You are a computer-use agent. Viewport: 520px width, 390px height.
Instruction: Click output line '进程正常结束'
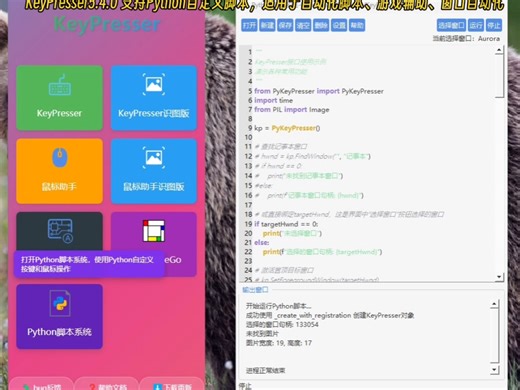tap(265, 370)
